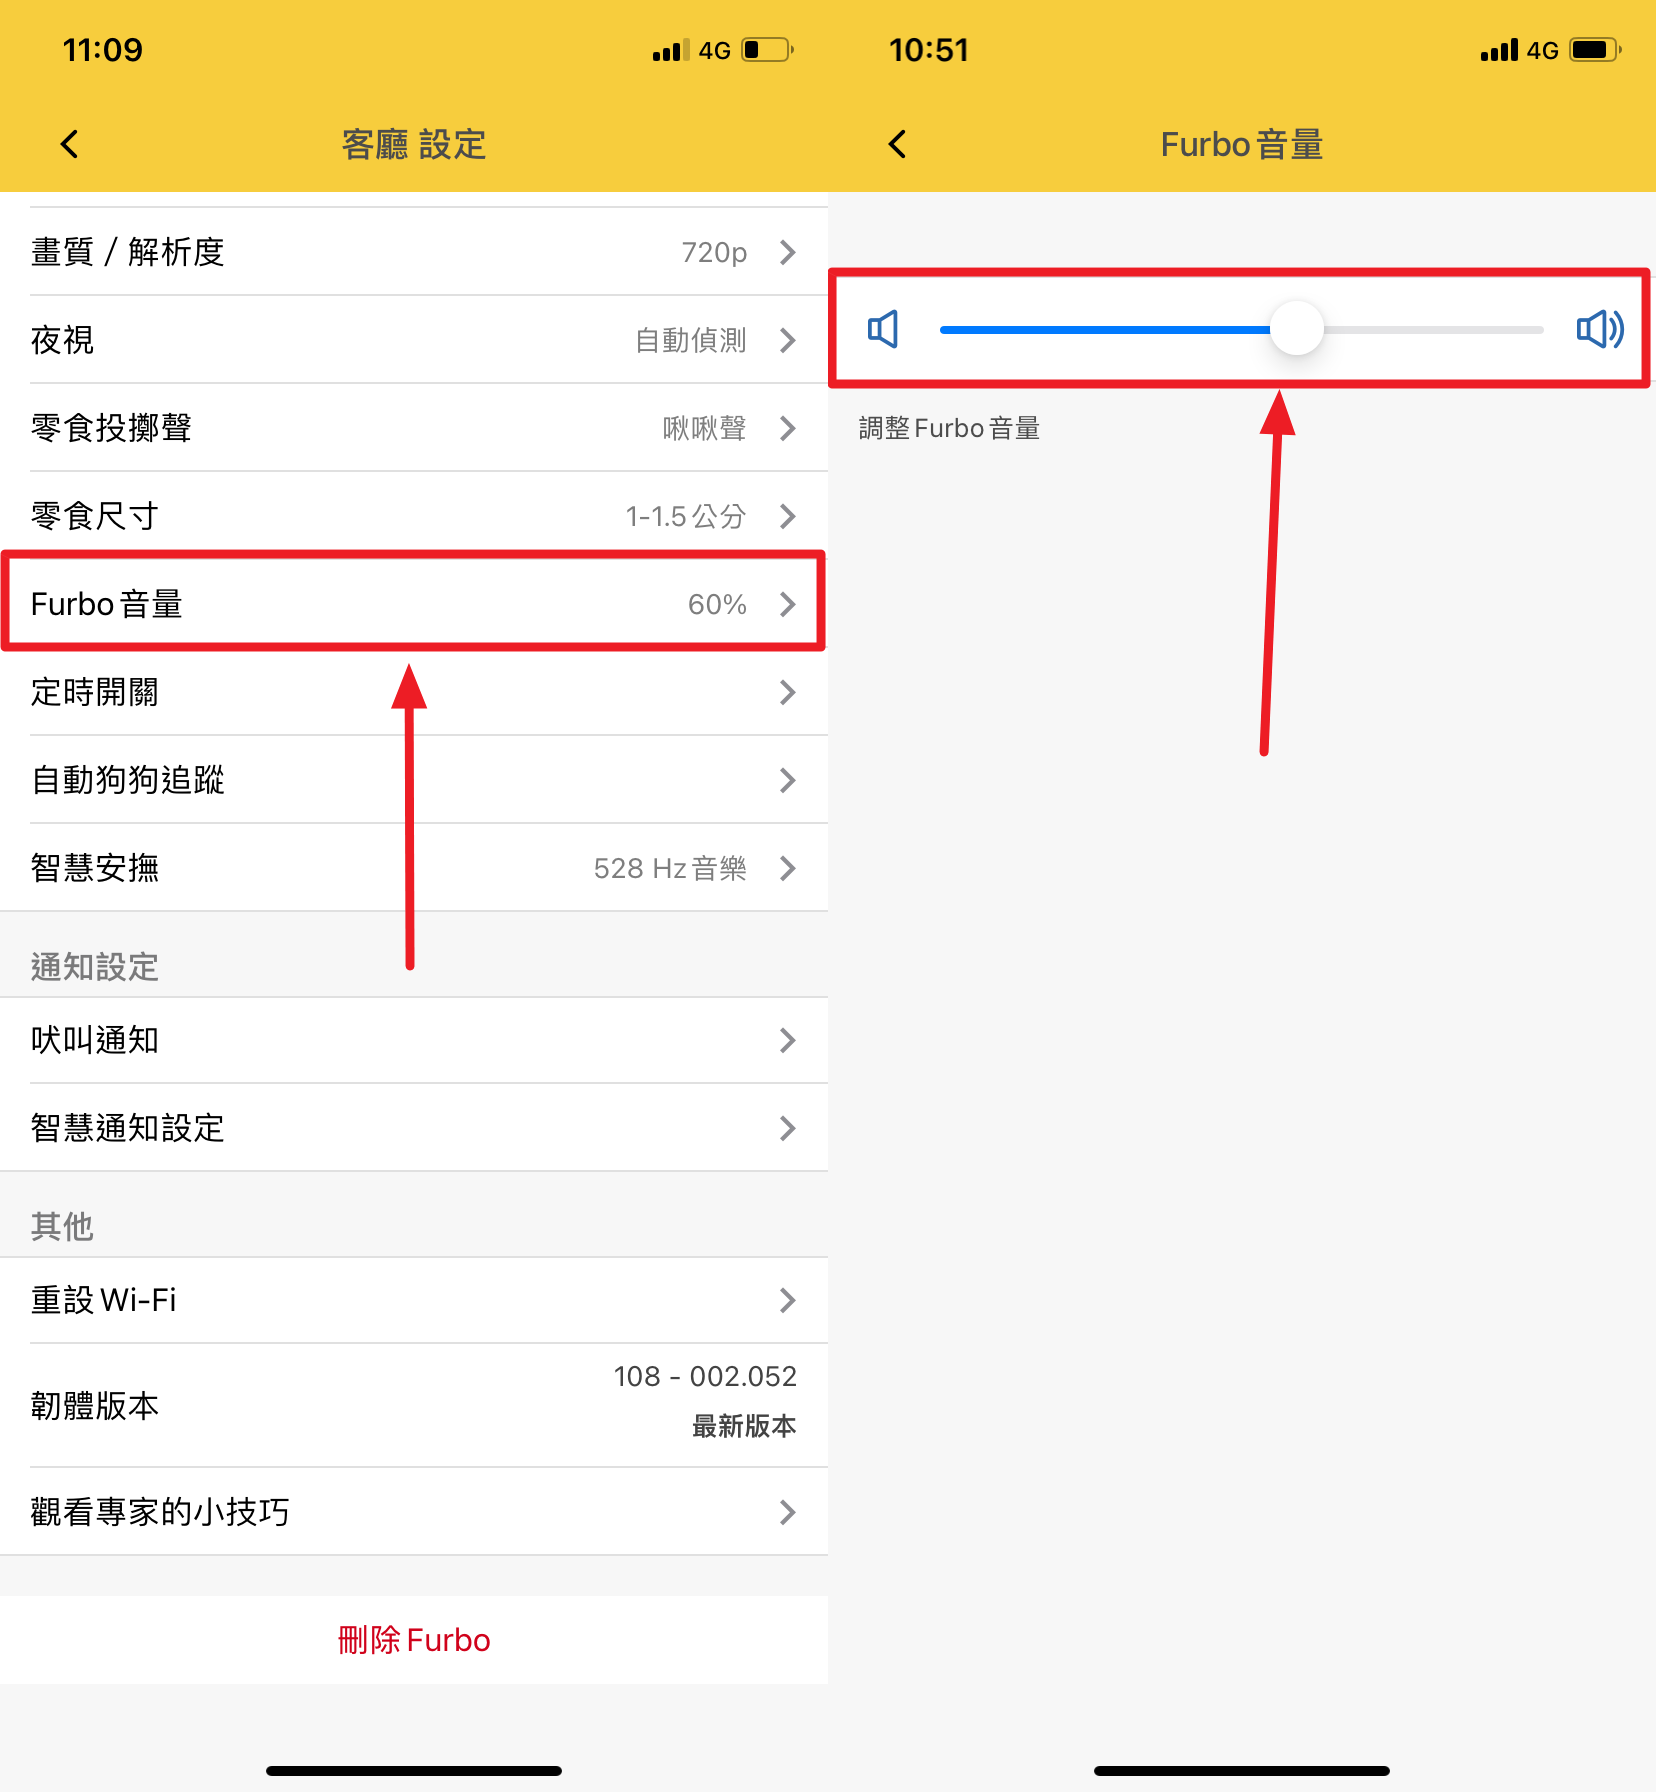This screenshot has width=1656, height=1792.
Task: Click chevron on 定時開關 row
Action: coord(788,692)
